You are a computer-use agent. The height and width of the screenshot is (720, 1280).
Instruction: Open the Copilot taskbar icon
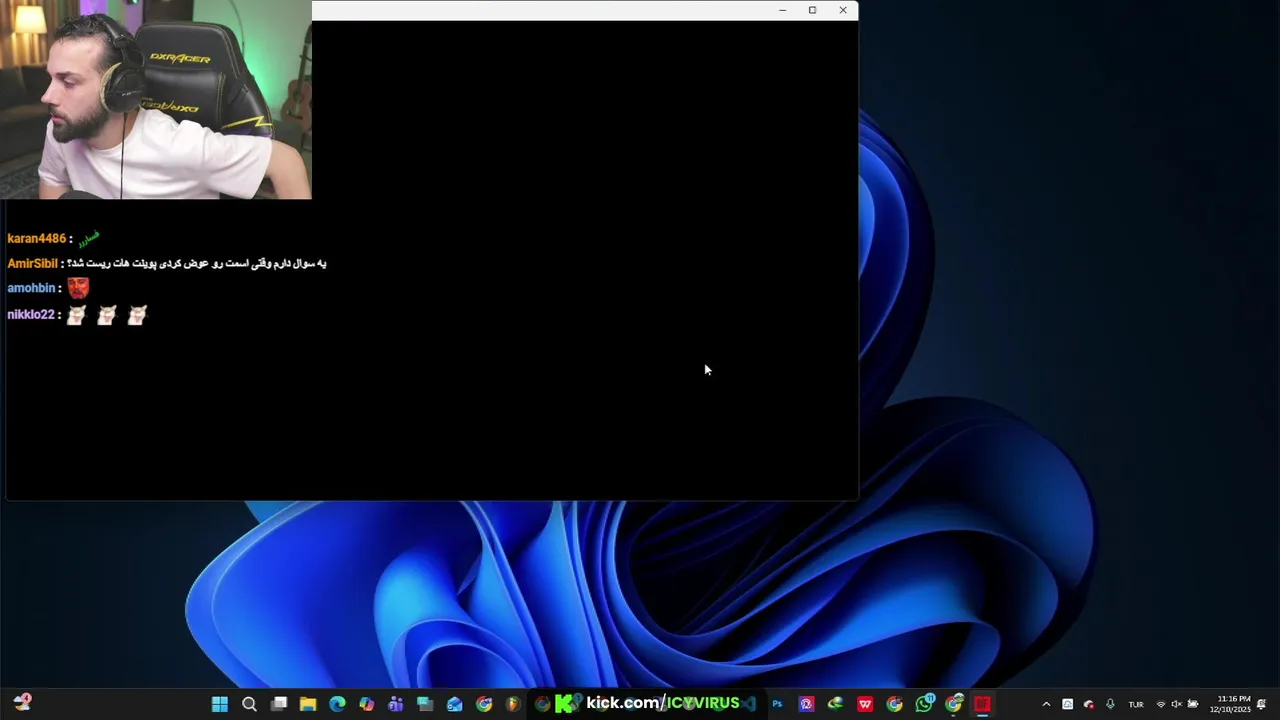click(366, 704)
